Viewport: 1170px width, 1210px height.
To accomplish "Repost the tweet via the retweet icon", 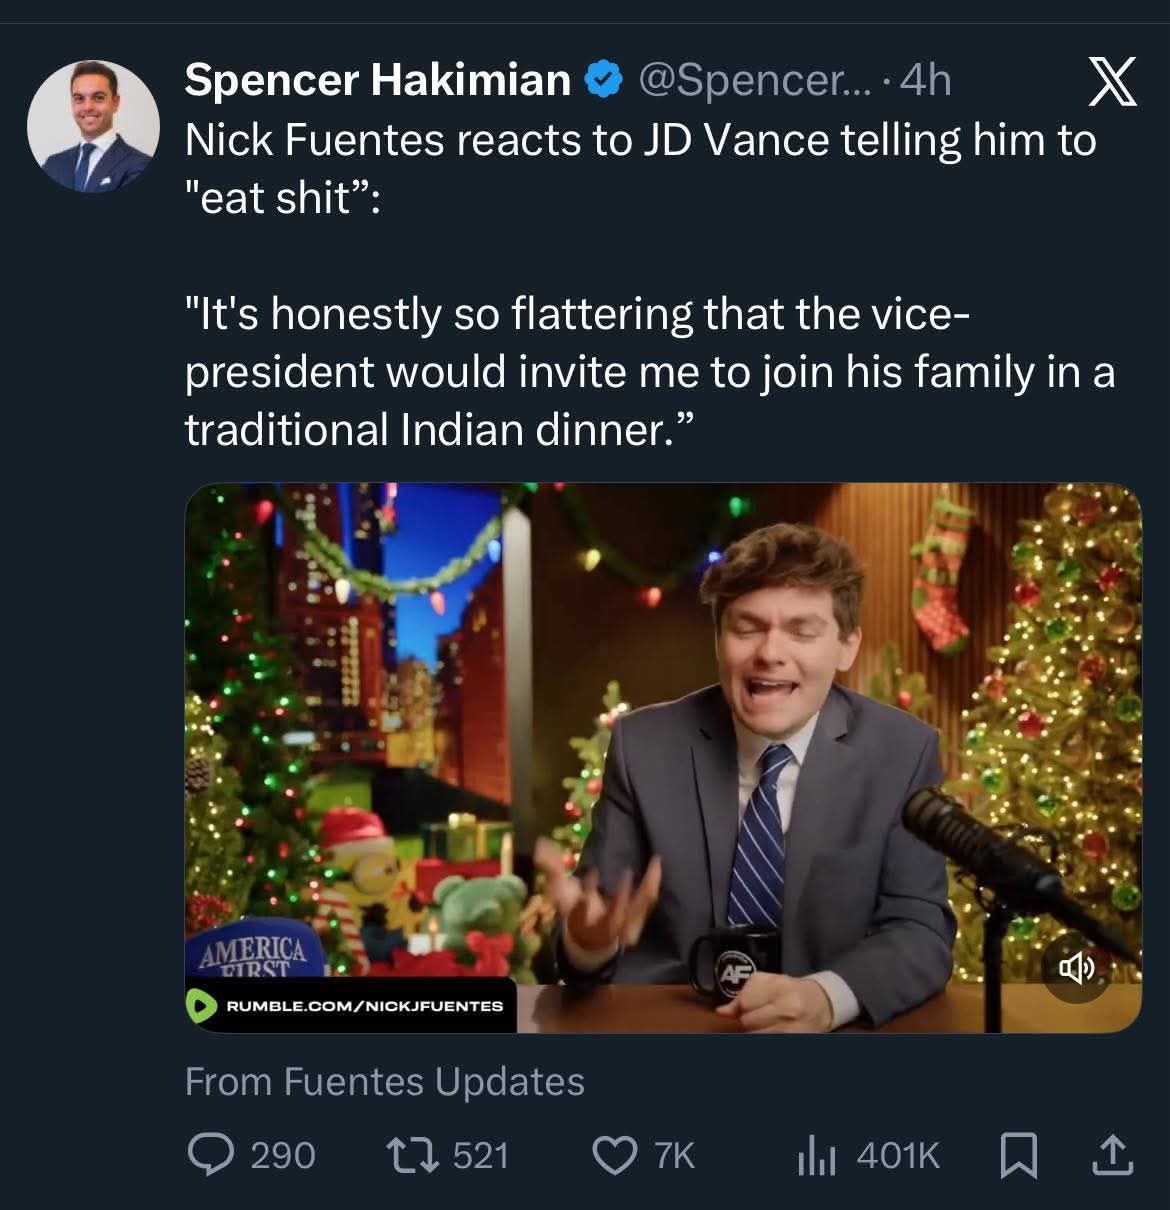I will tap(410, 1155).
